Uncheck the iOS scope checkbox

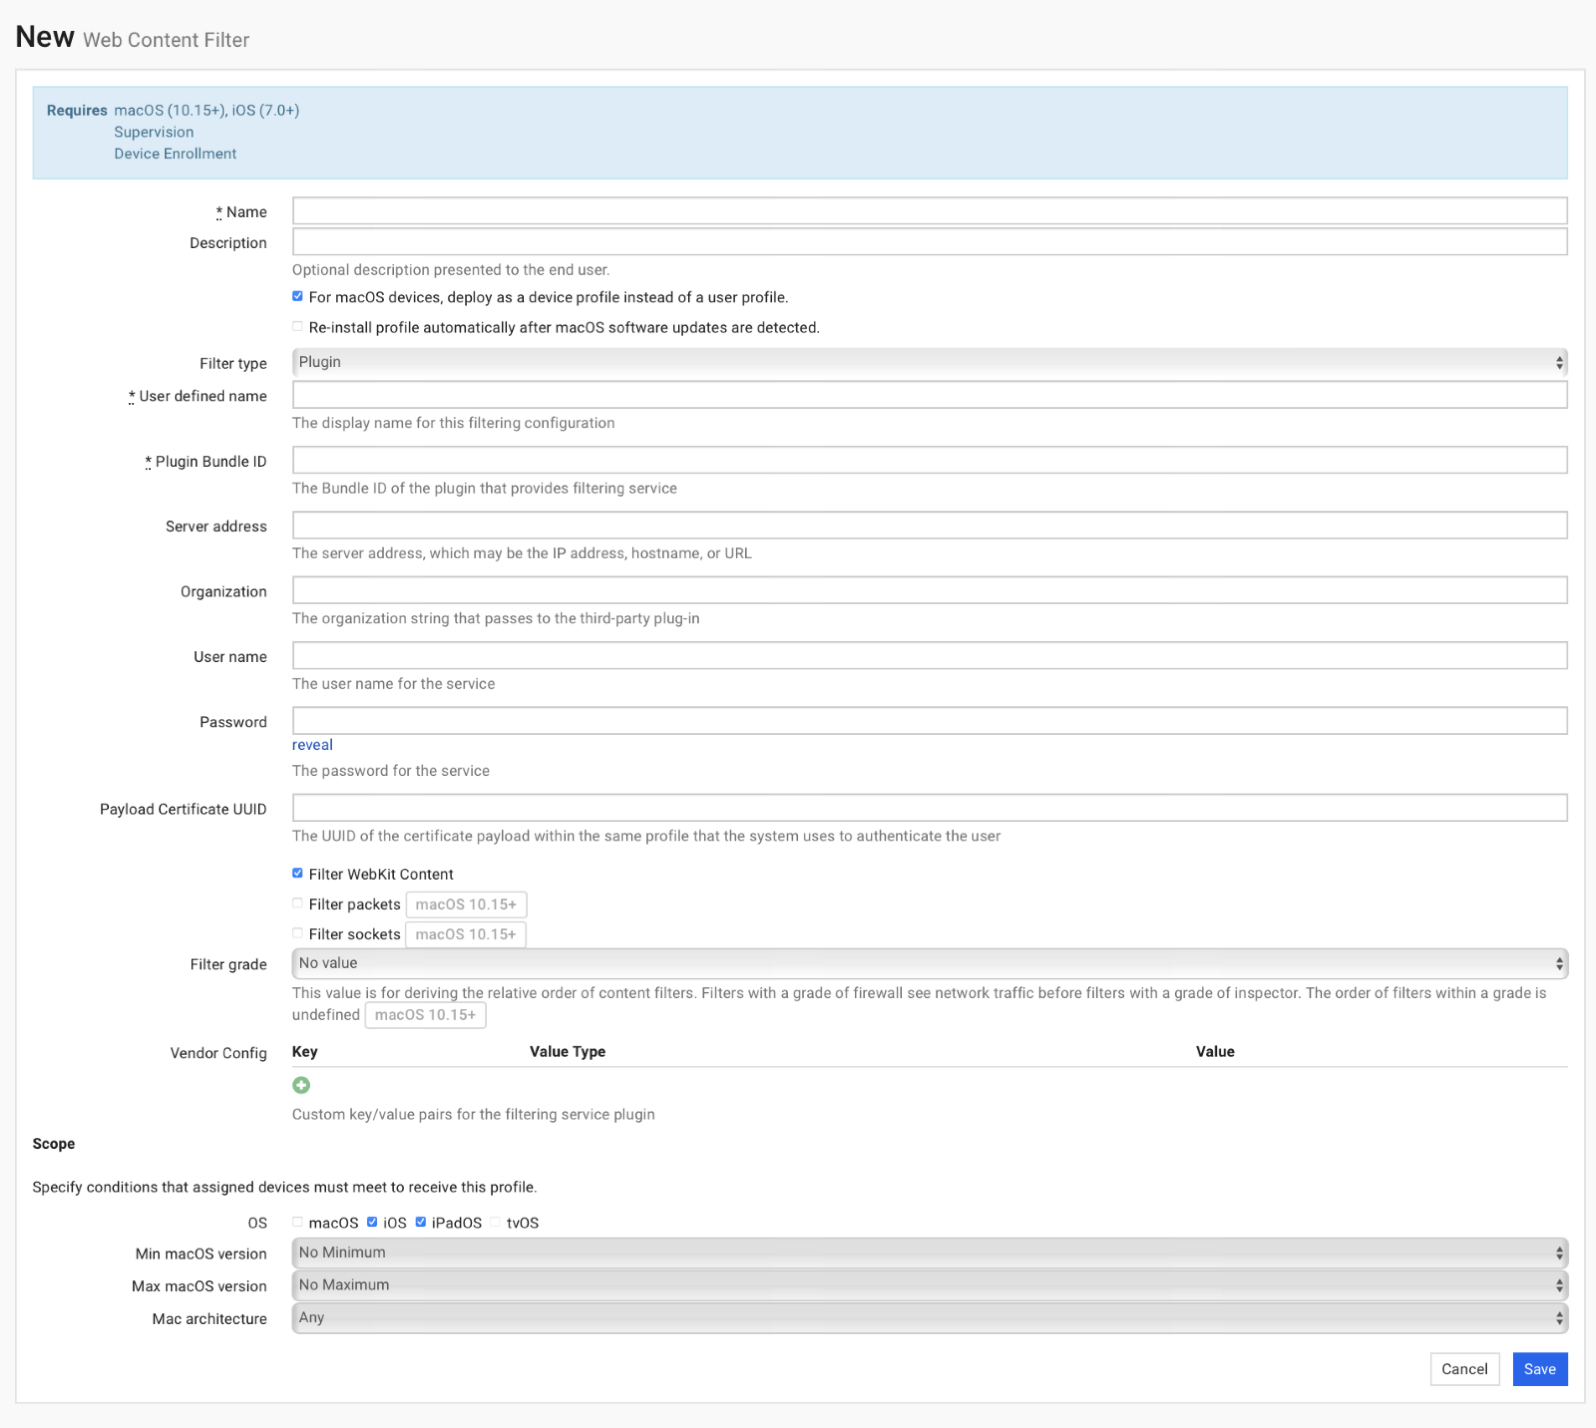click(372, 1222)
